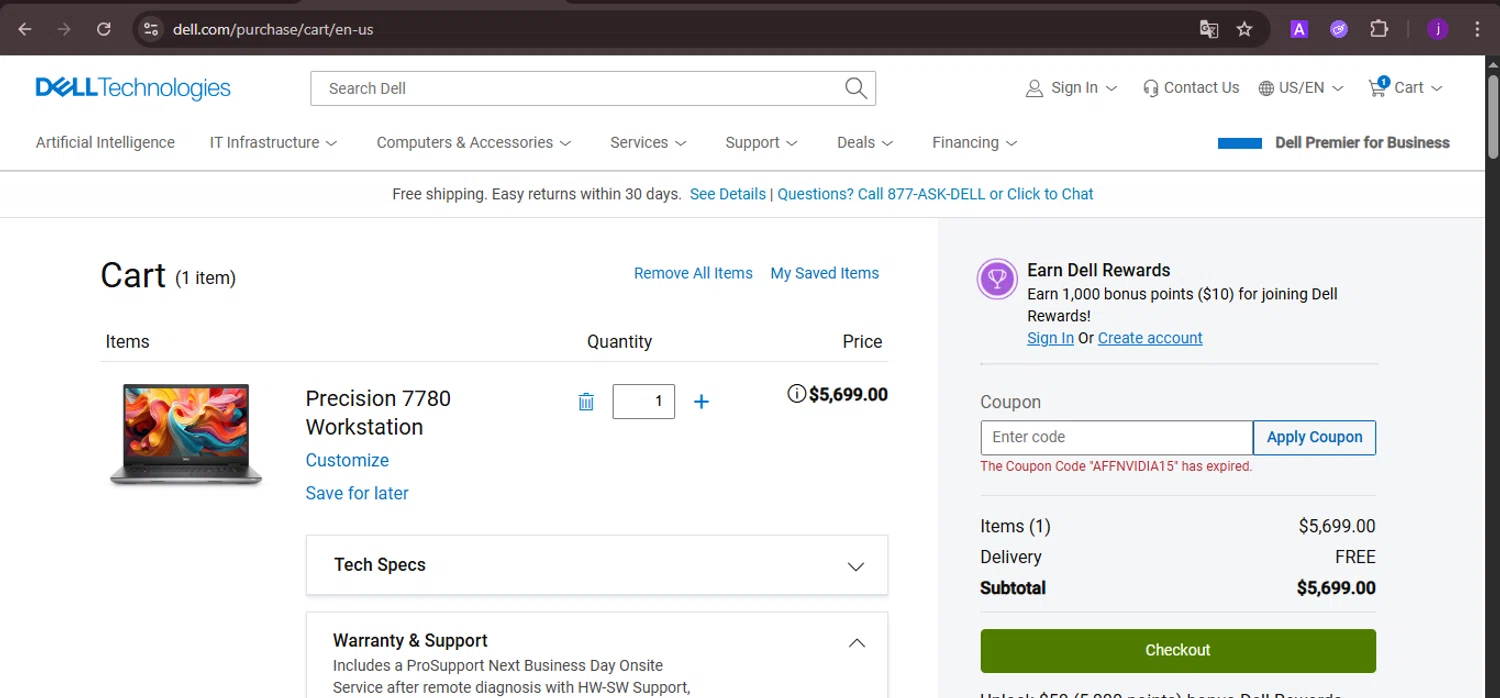
Task: Reload the page with the refresh icon
Action: (x=104, y=29)
